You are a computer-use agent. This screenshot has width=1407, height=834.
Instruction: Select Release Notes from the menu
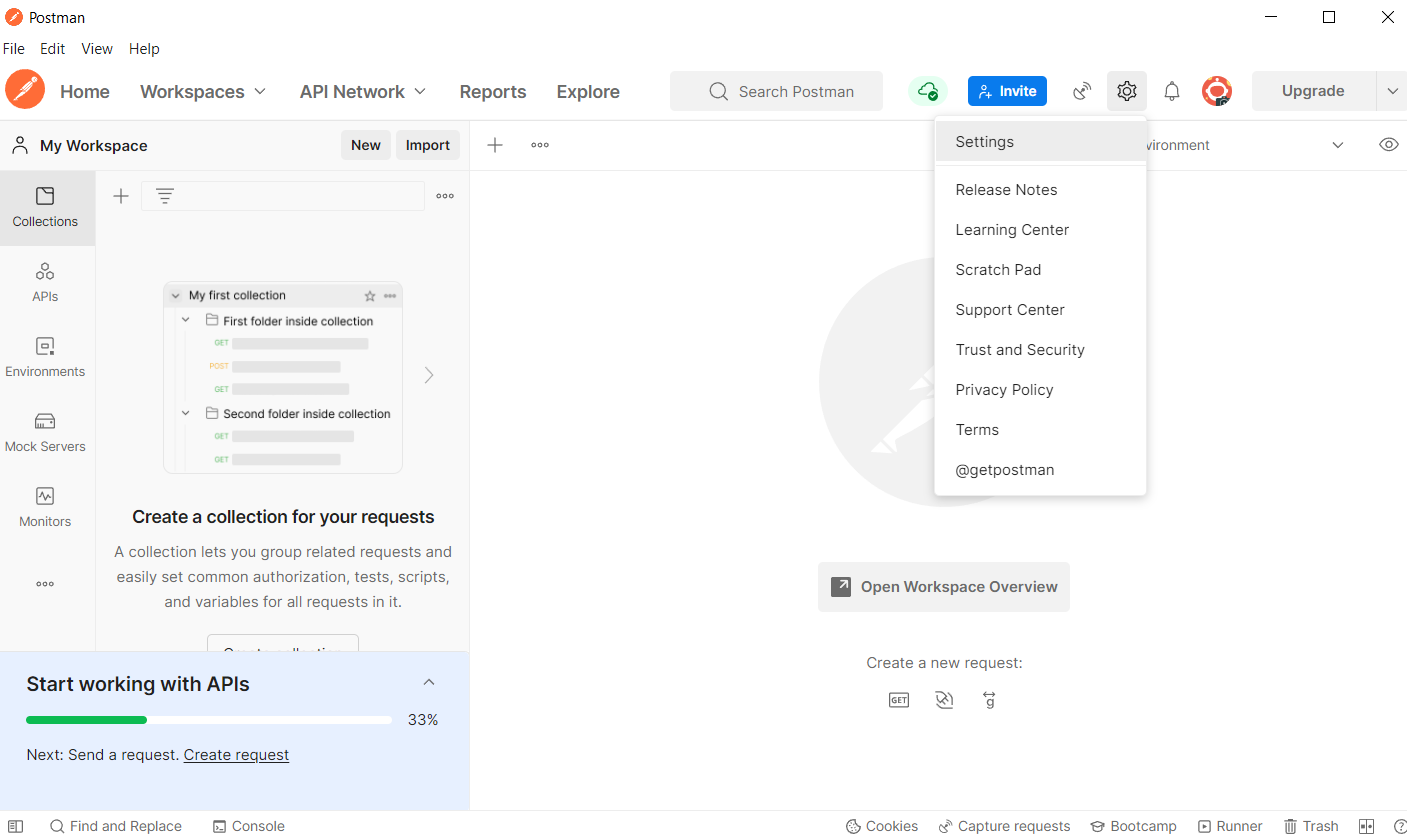pyautogui.click(x=1040, y=190)
